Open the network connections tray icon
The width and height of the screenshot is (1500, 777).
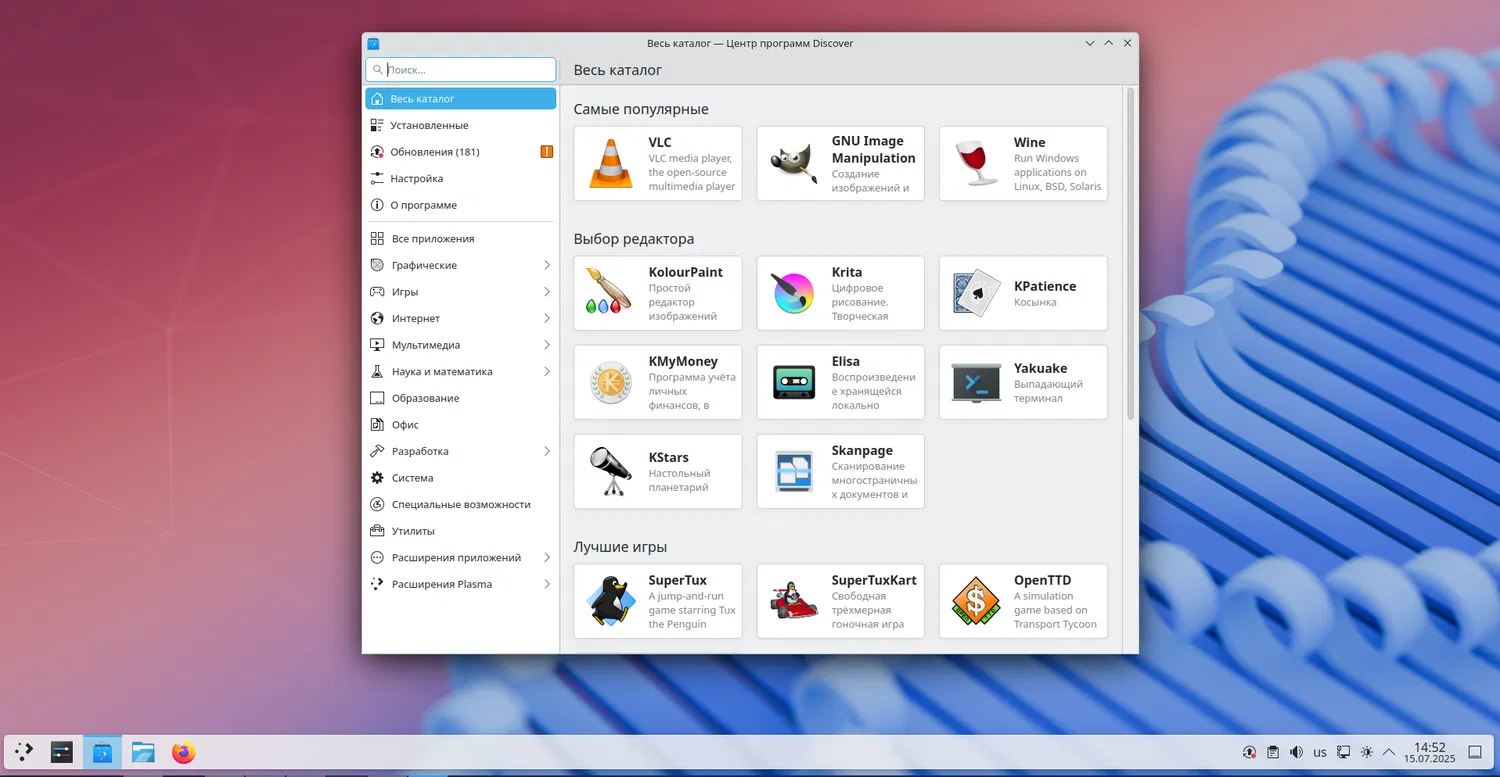[1344, 752]
